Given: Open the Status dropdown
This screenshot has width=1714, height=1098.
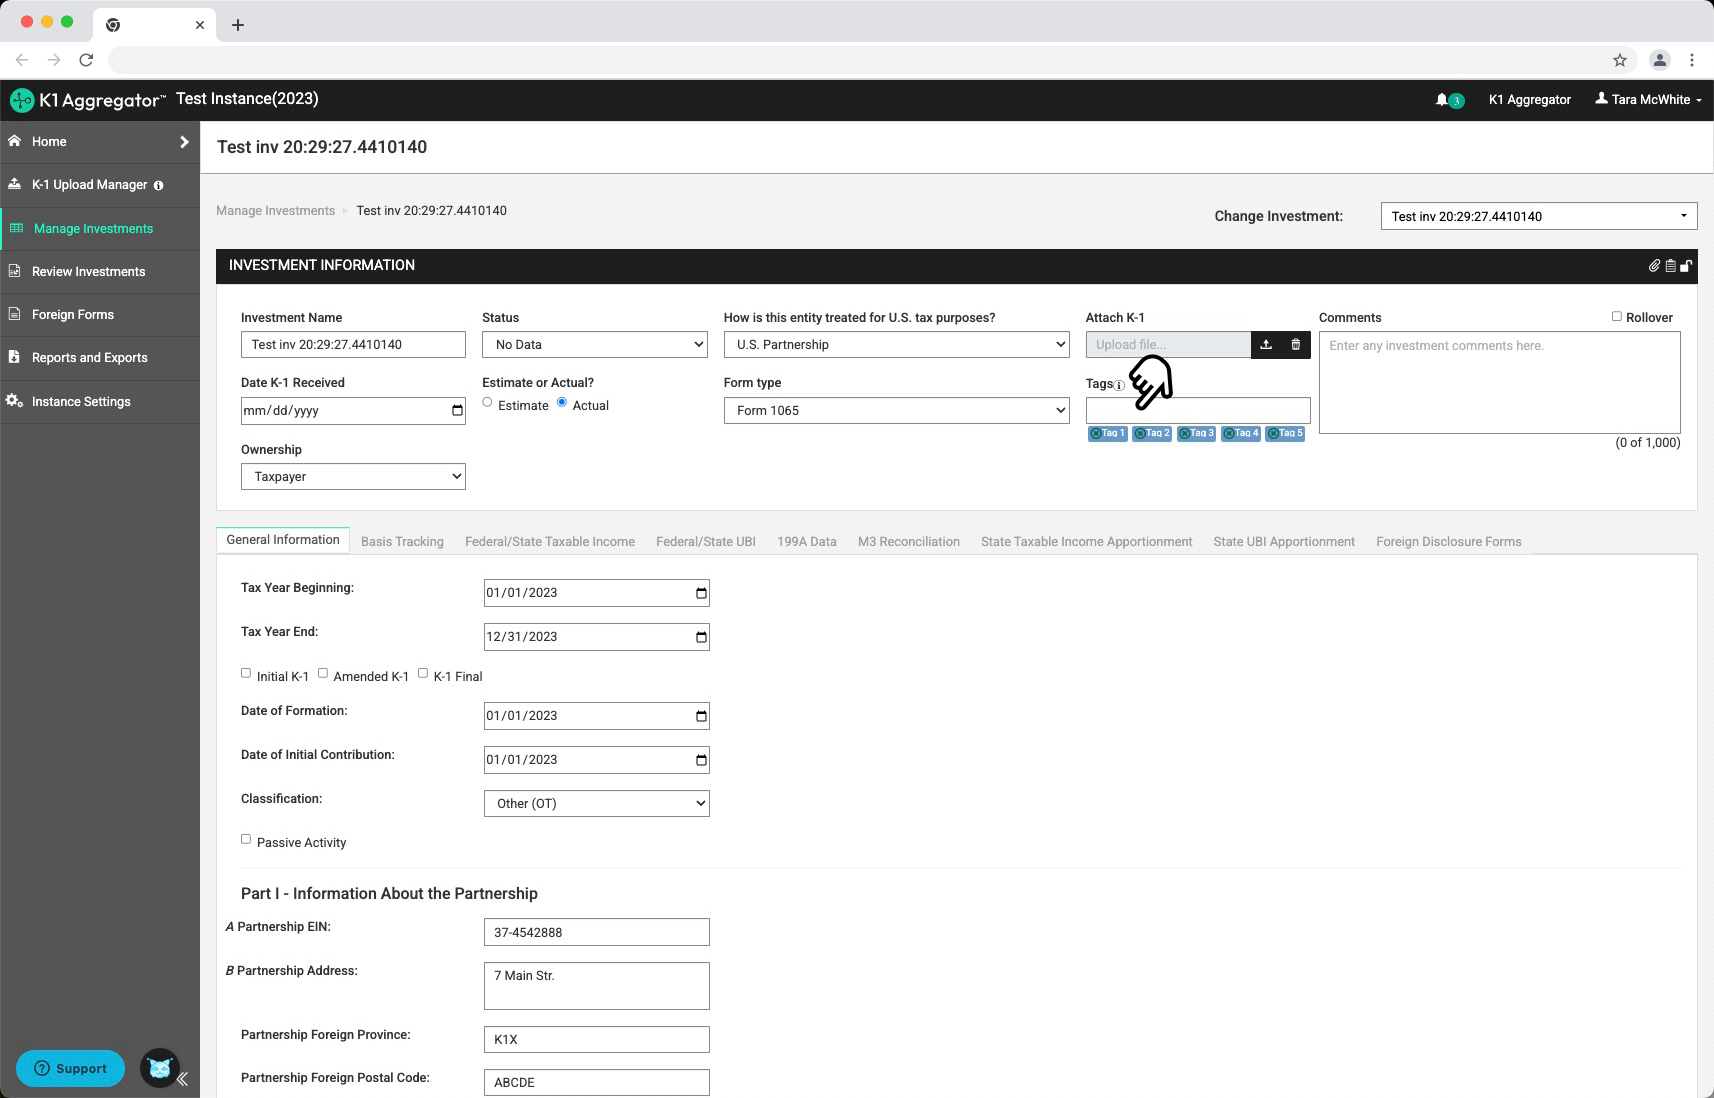Looking at the screenshot, I should [x=594, y=345].
